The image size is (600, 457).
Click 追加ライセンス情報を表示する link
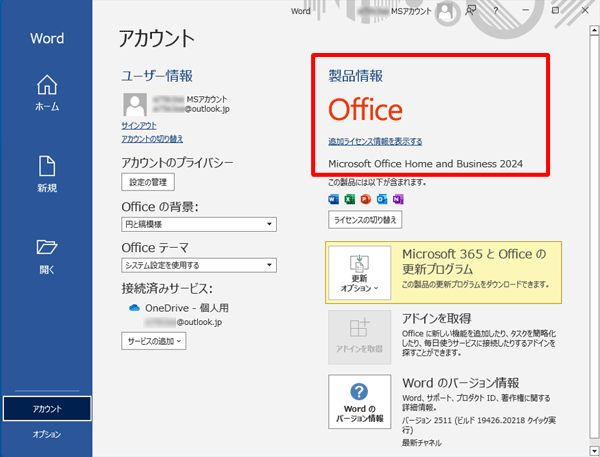point(375,141)
